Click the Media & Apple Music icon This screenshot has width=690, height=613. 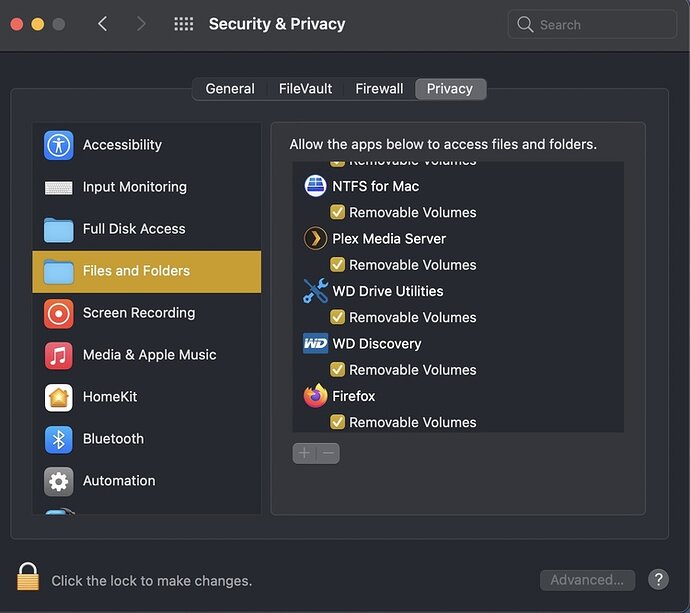pos(59,356)
